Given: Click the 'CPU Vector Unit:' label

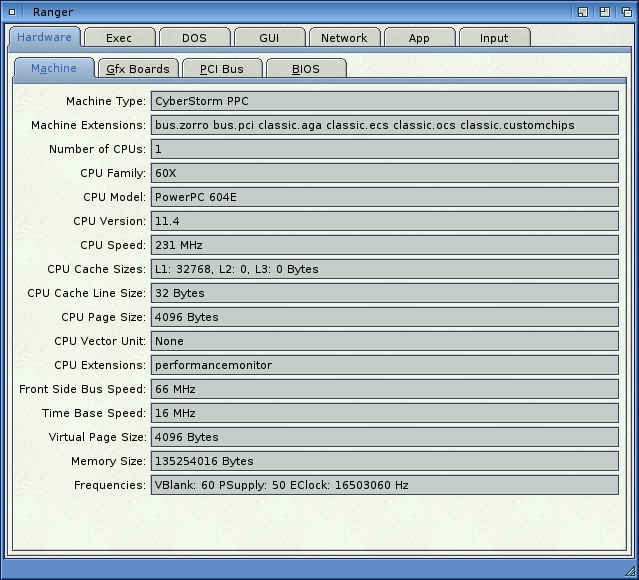Looking at the screenshot, I should (100, 341).
